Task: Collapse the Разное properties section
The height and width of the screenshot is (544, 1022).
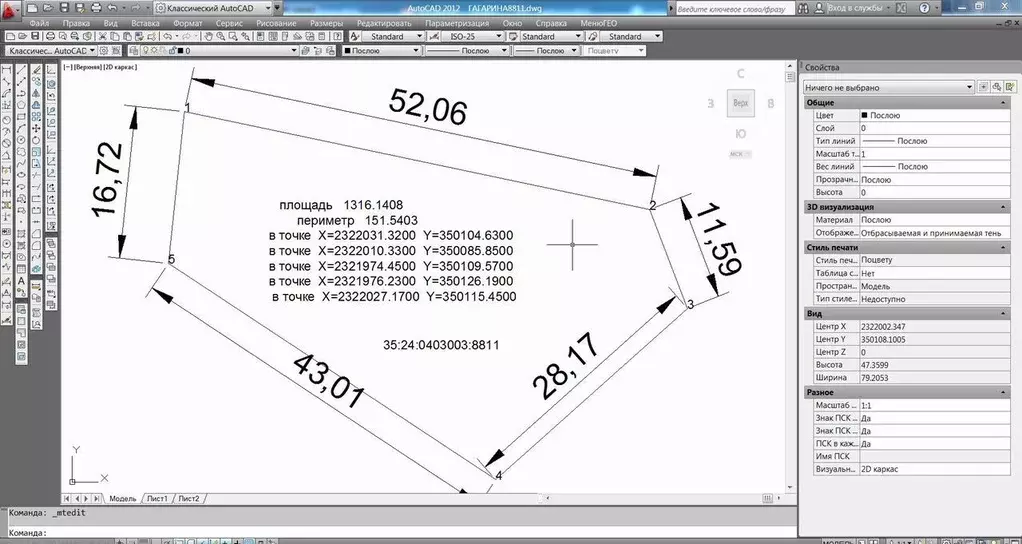Action: (1004, 393)
